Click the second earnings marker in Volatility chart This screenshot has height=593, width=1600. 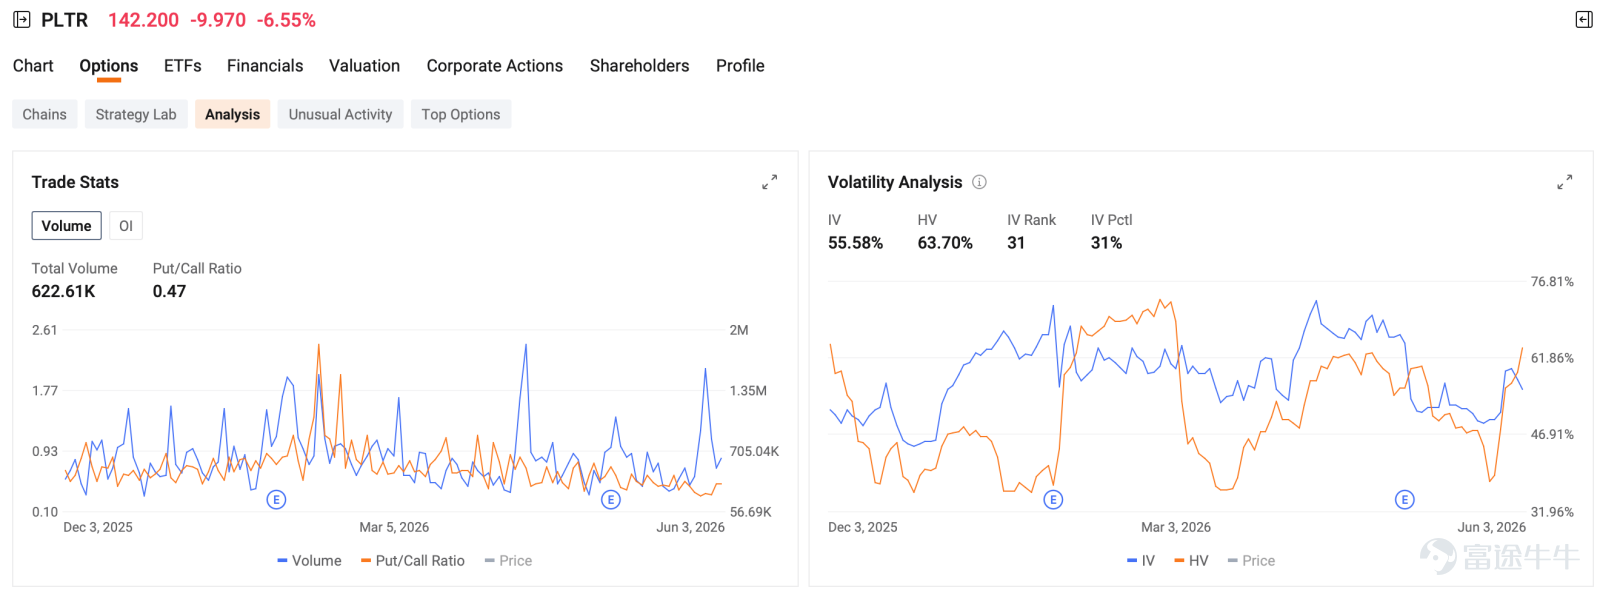1405,499
